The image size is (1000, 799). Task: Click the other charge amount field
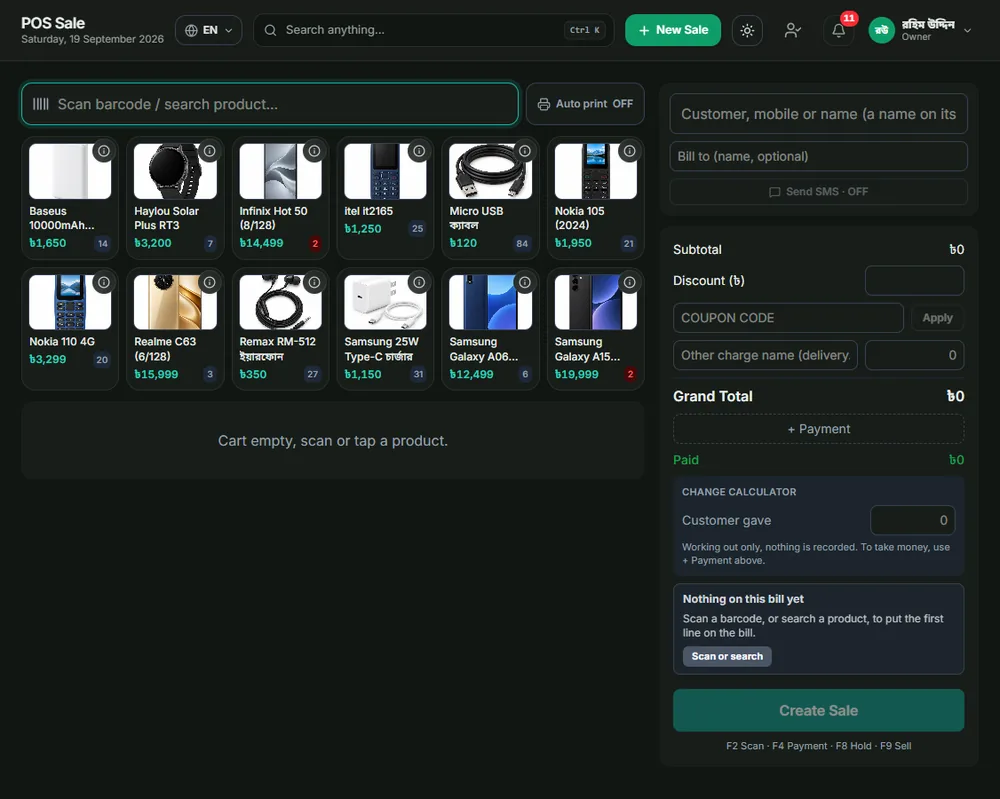tap(914, 355)
